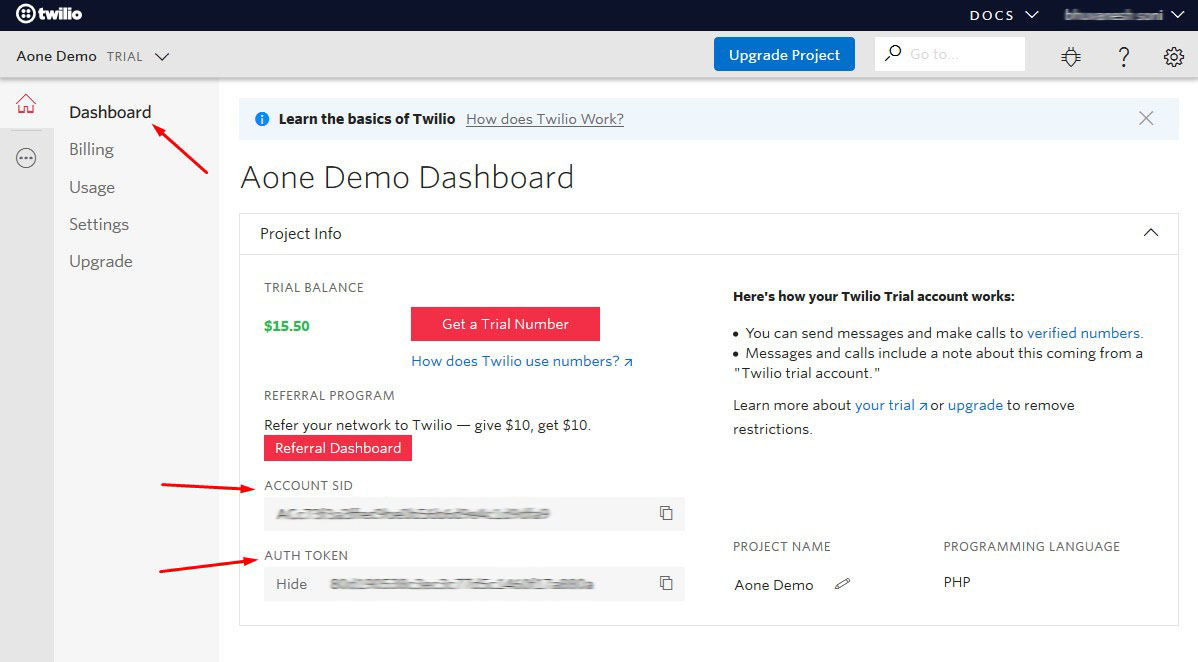Open the Referral Dashboard button
Screen dimensions: 1198x662
tap(338, 448)
